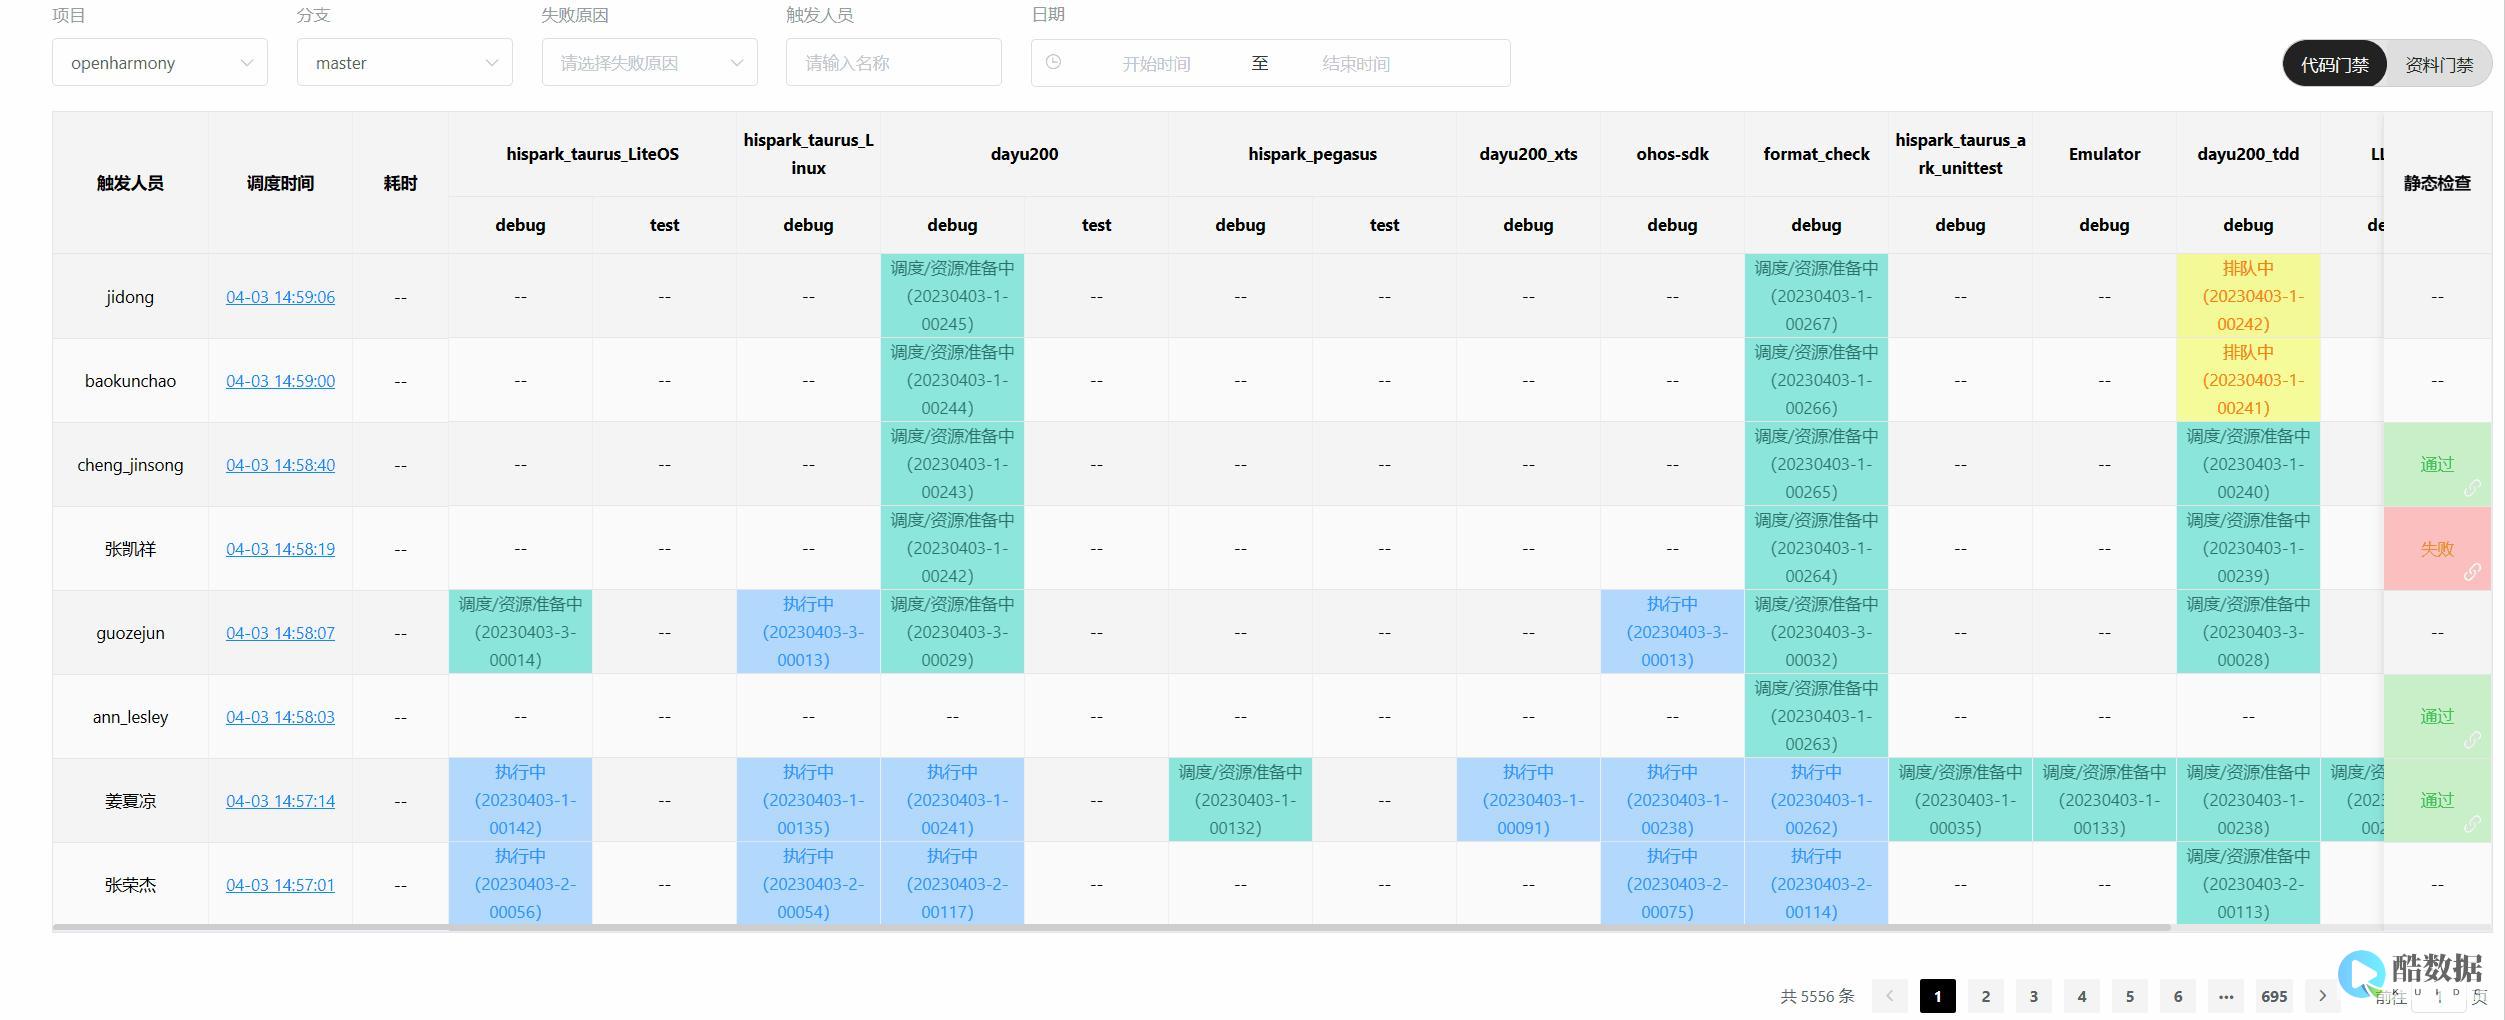Click the end time date field
The image size is (2505, 1020).
click(x=1356, y=63)
